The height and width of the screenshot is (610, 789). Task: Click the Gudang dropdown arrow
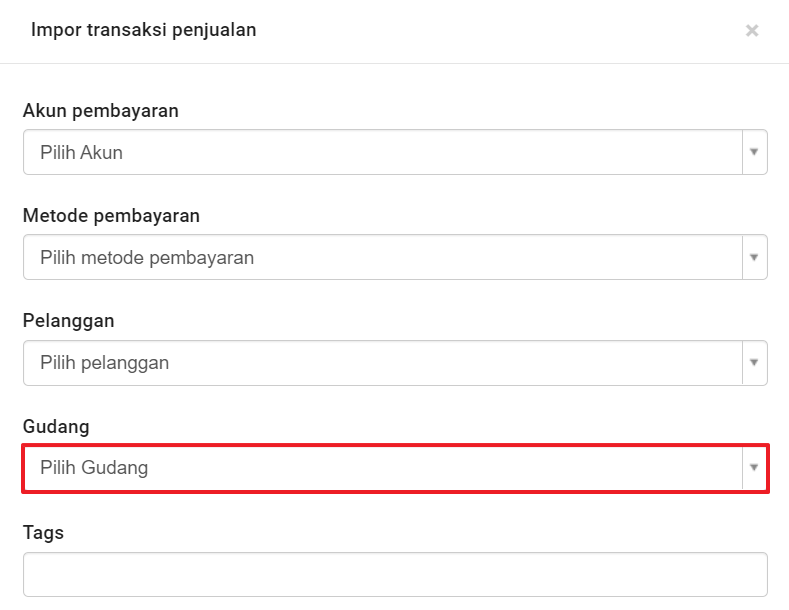(x=754, y=468)
